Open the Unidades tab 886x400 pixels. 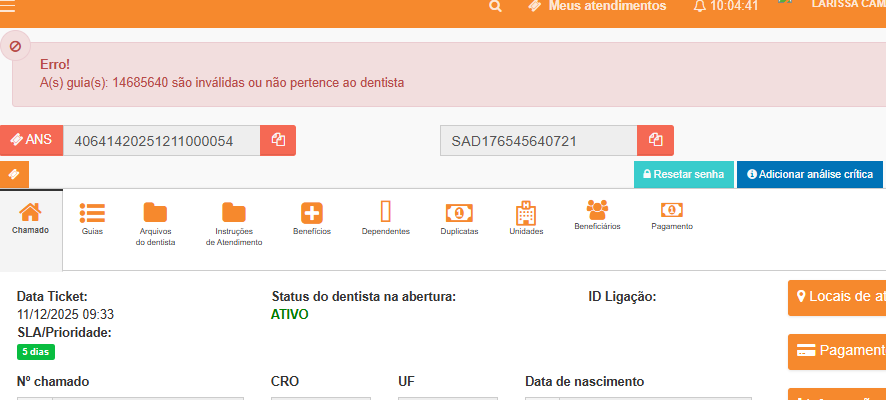coord(526,219)
